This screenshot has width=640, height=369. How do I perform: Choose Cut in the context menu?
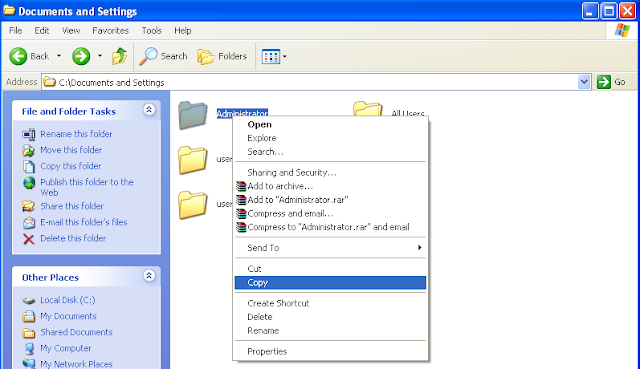[x=330, y=269]
